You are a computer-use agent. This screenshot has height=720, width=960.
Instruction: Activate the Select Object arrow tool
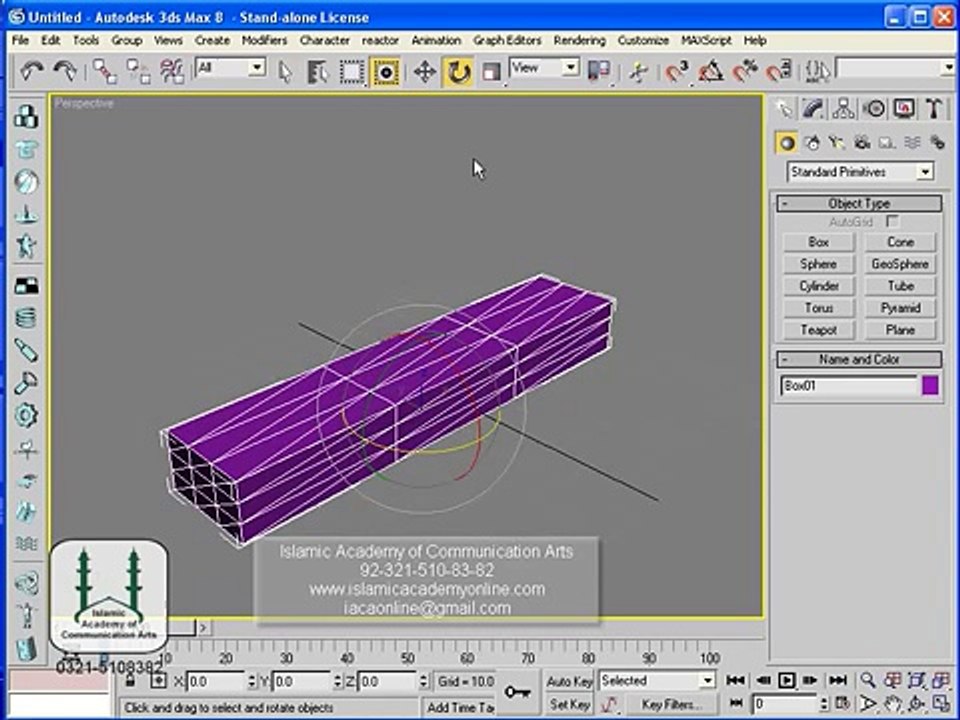pos(285,72)
